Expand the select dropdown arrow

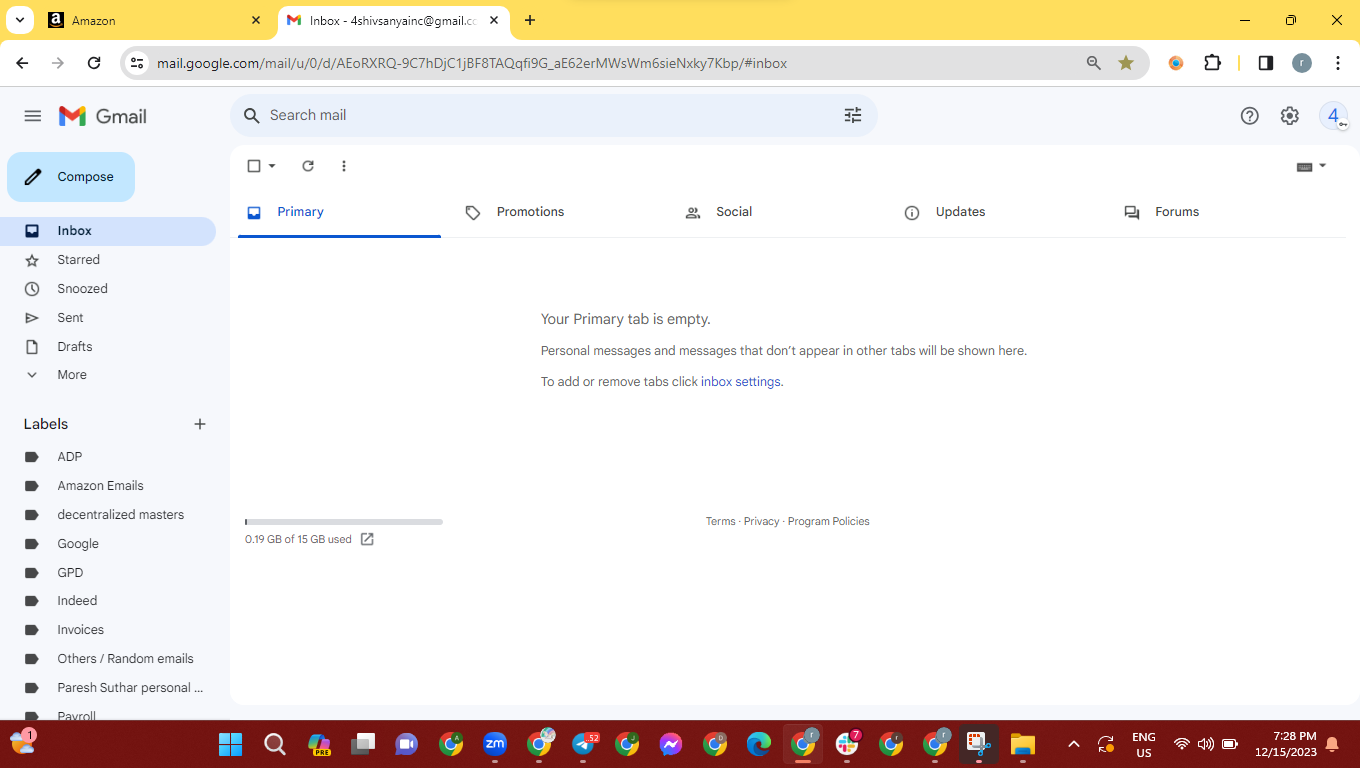point(272,166)
